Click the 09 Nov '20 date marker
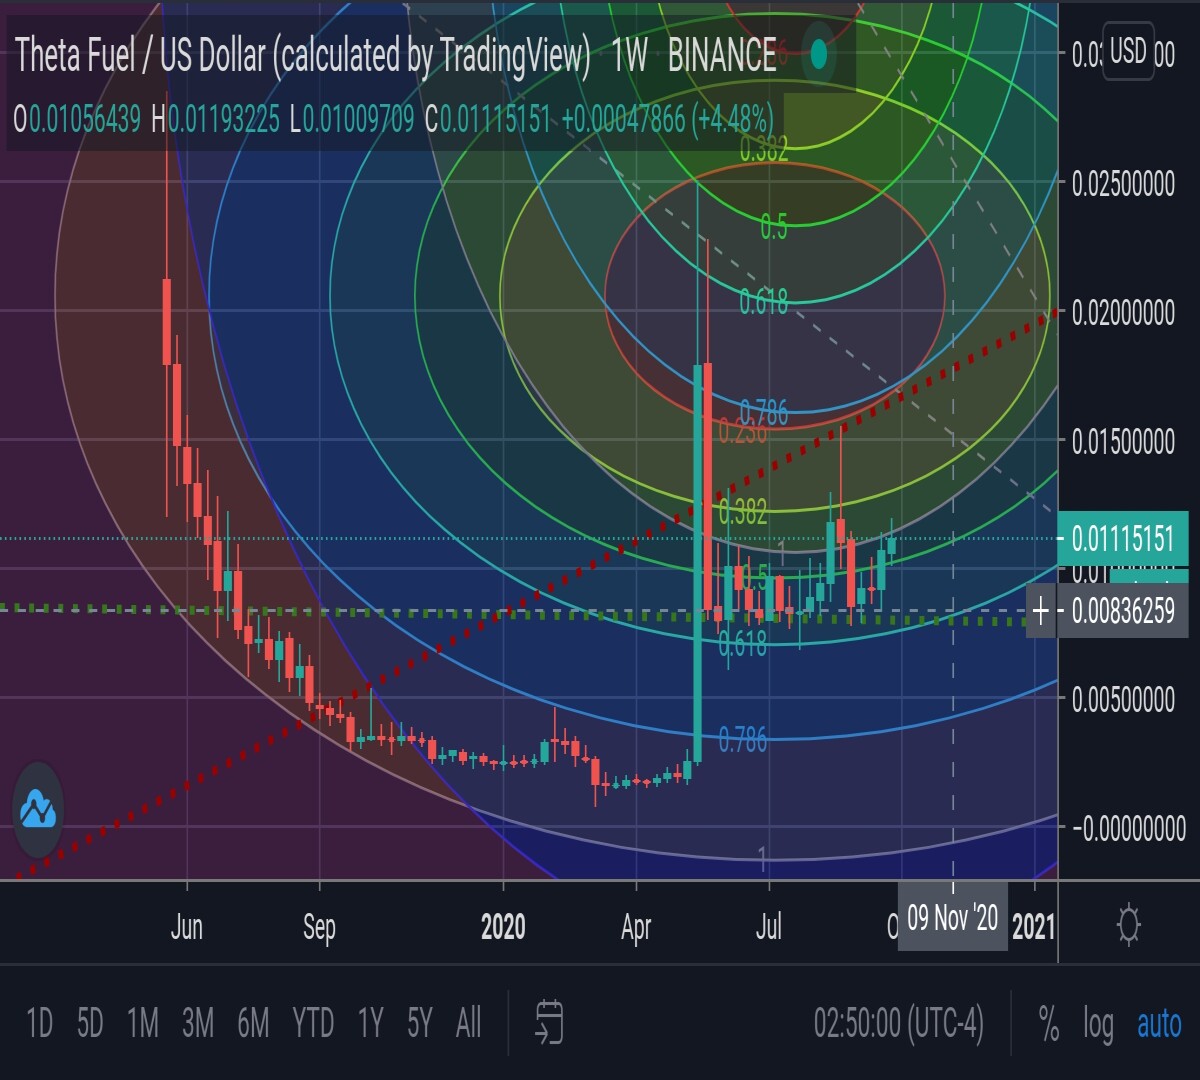 [x=952, y=917]
